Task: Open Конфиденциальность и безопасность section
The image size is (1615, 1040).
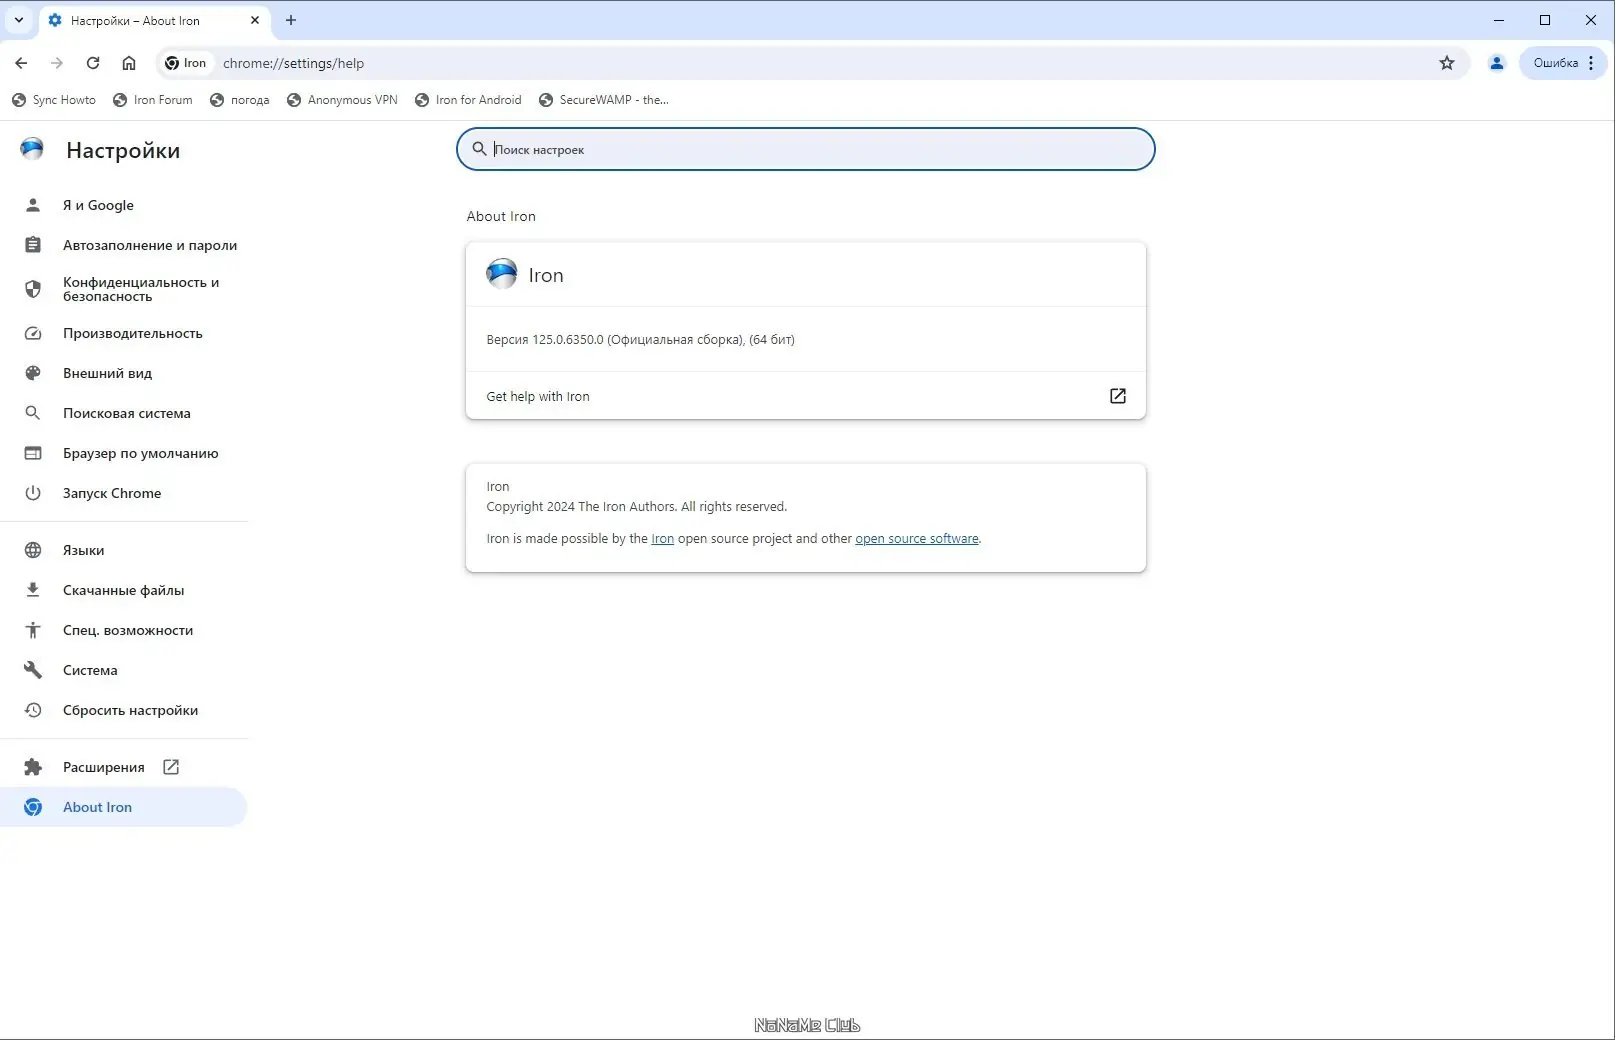Action: click(x=124, y=289)
